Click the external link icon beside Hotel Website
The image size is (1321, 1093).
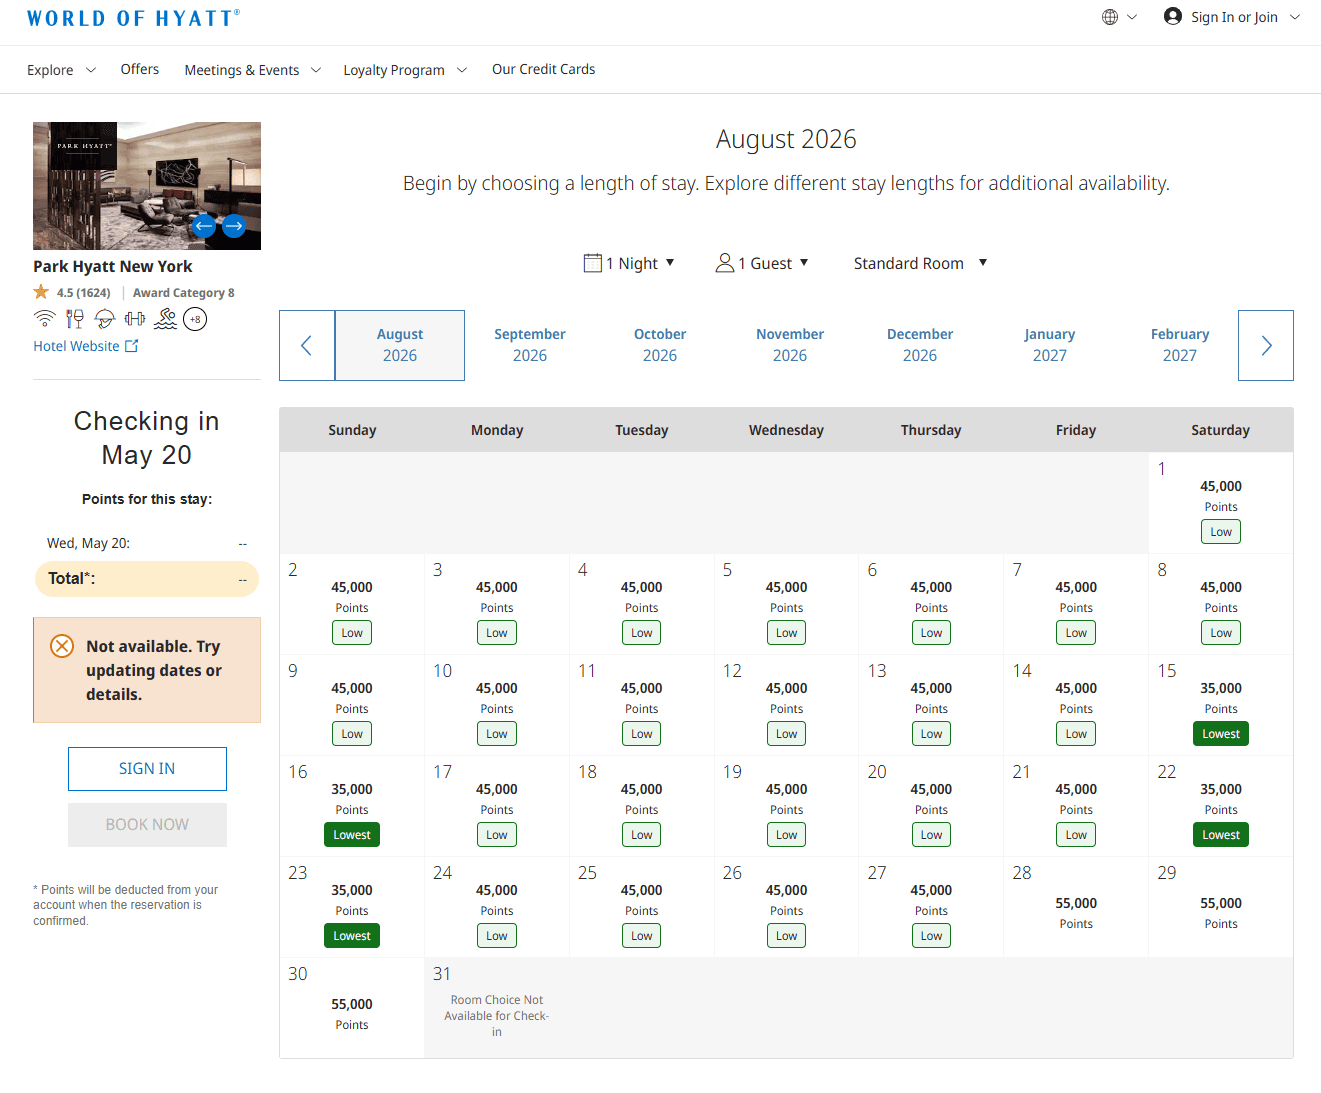click(131, 346)
